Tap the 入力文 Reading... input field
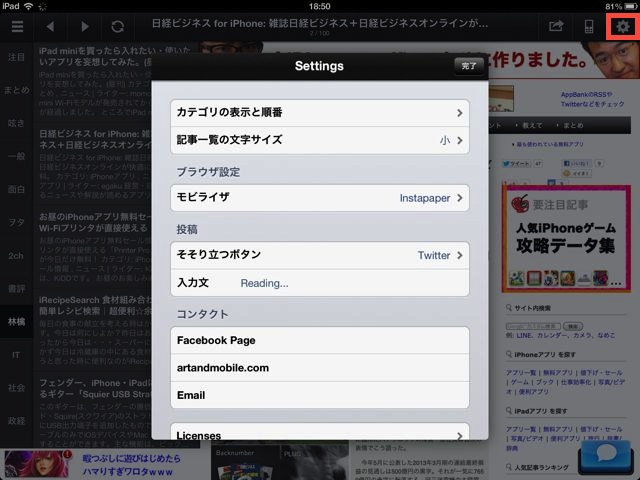 (320, 282)
